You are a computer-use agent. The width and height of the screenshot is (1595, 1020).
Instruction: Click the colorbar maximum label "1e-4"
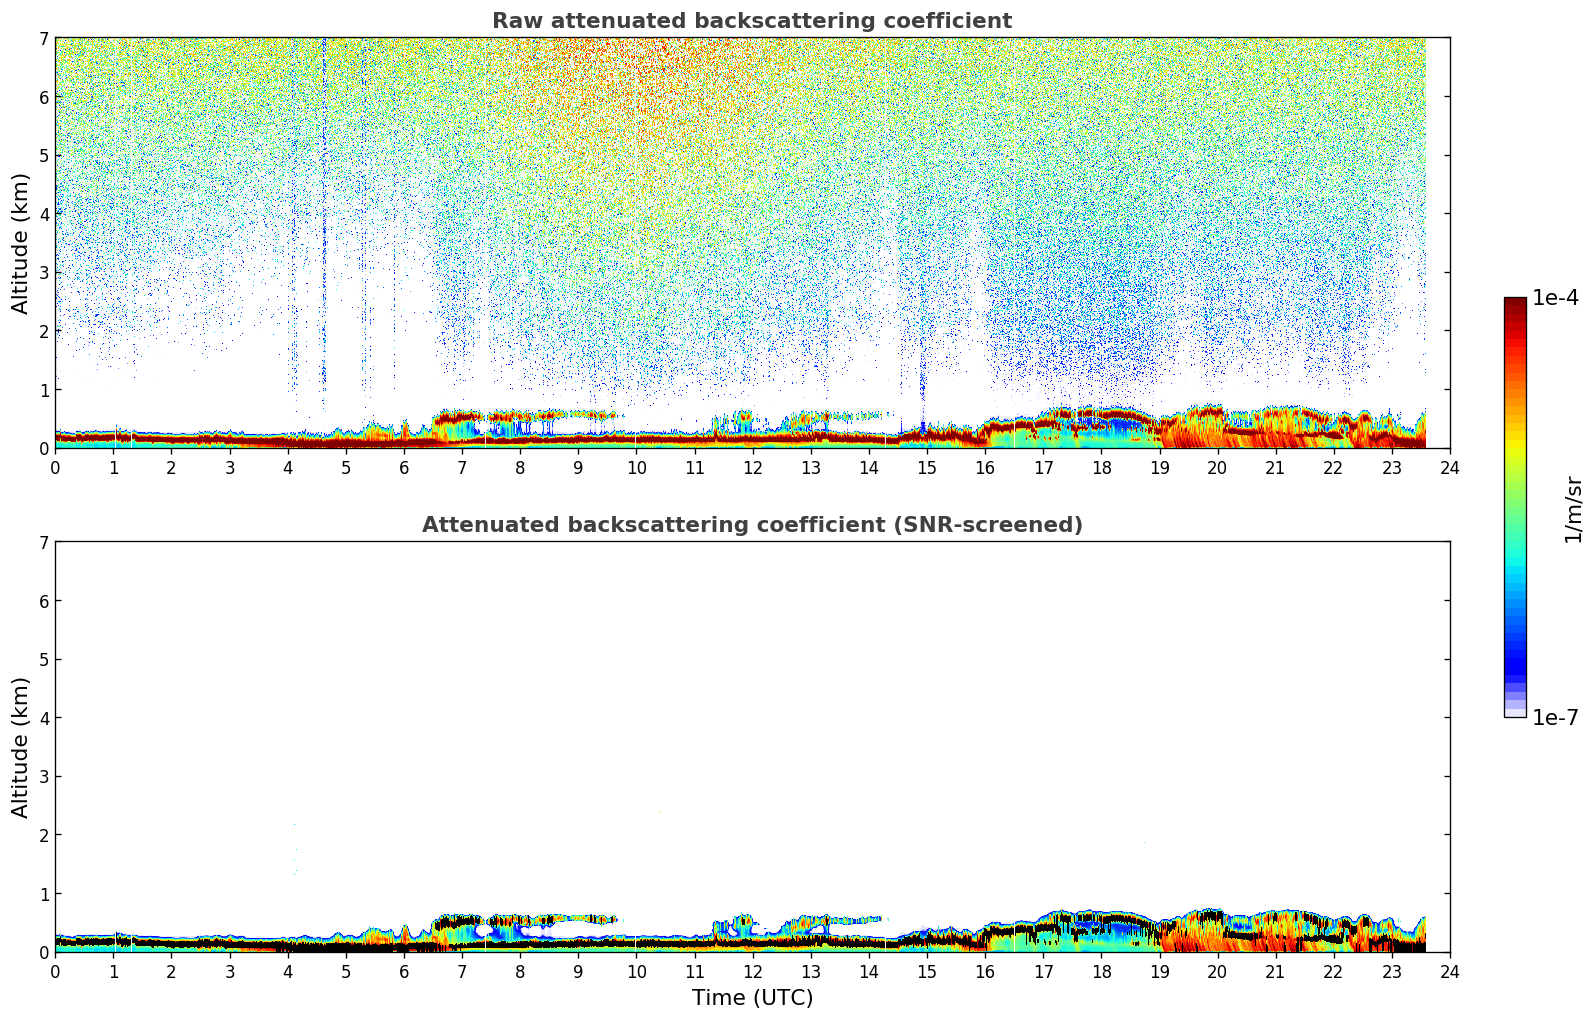pos(1555,298)
